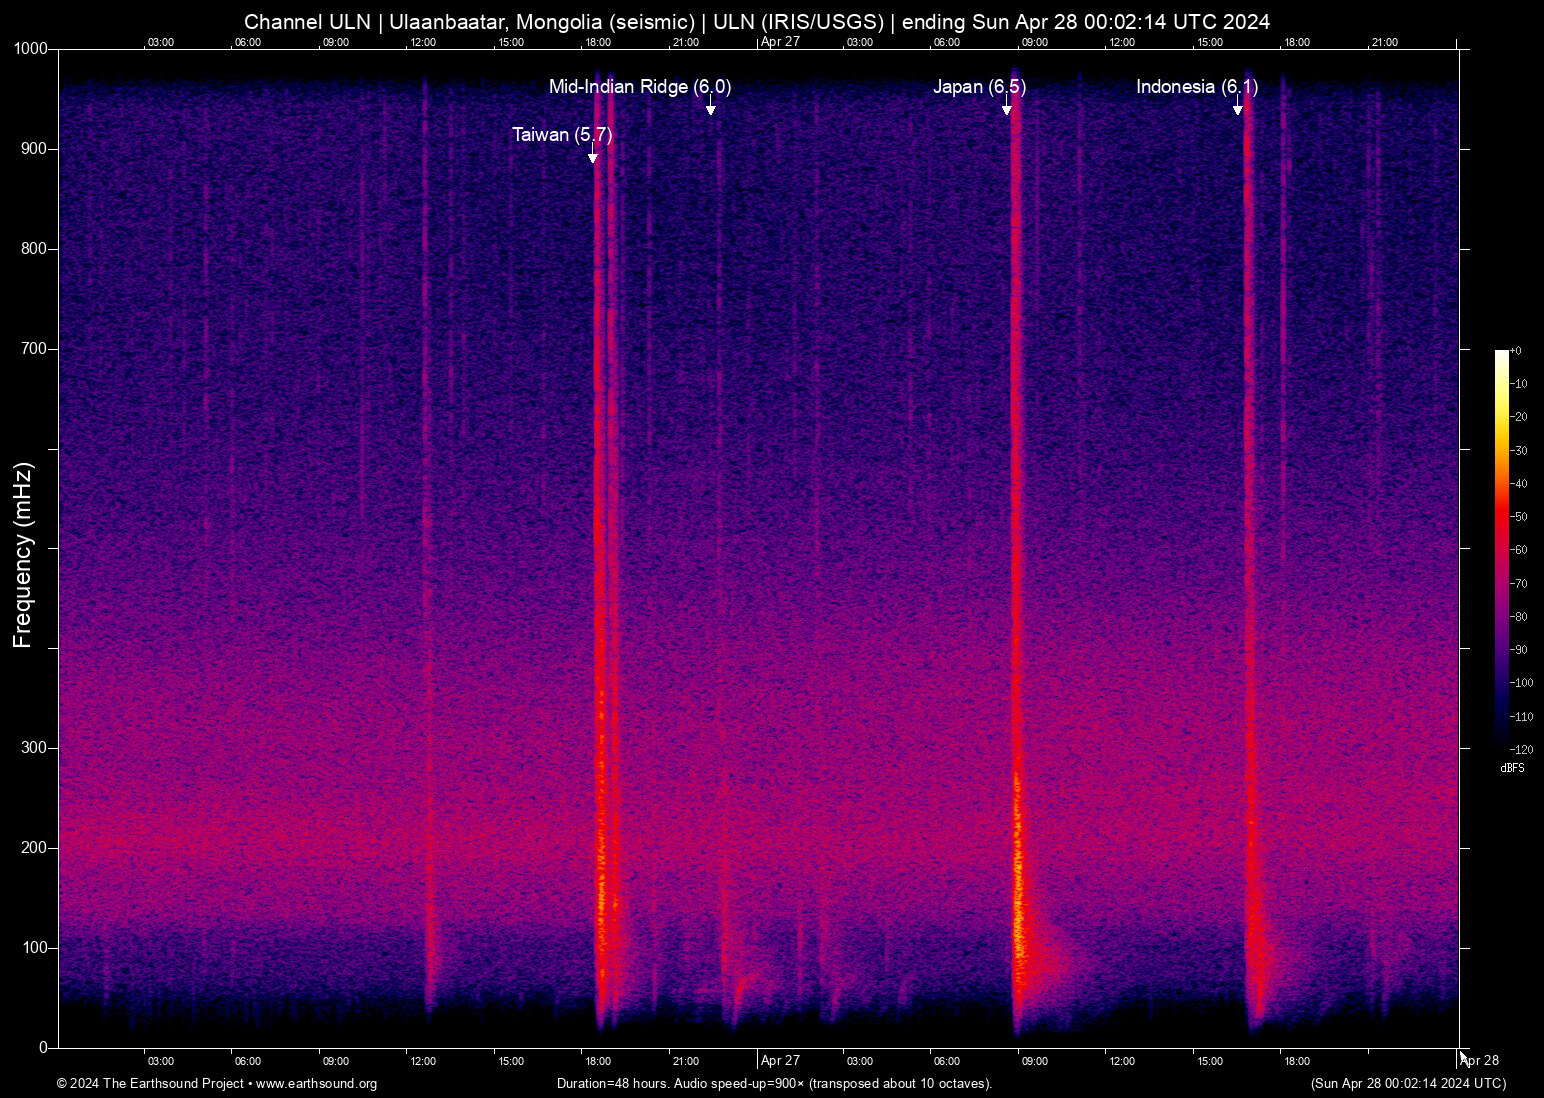Click the 1000 tick label on the frequency axis
This screenshot has width=1544, height=1098.
click(x=31, y=49)
